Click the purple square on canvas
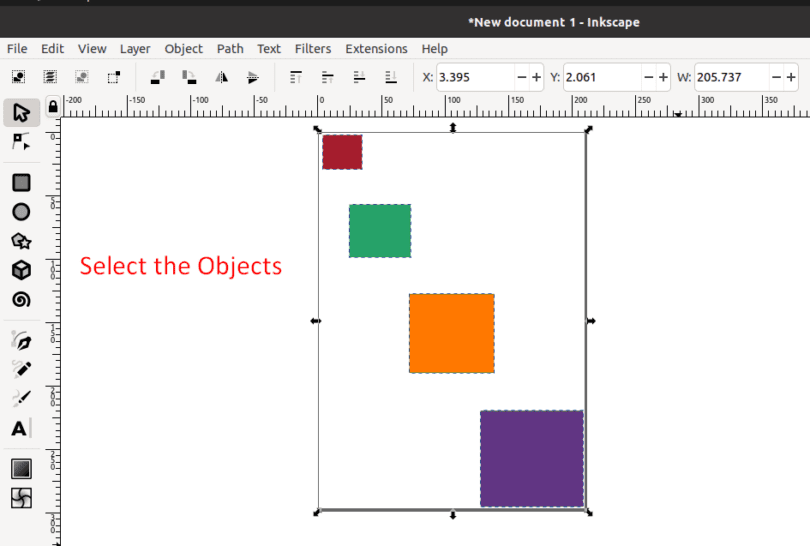This screenshot has width=810, height=546. pyautogui.click(x=532, y=459)
